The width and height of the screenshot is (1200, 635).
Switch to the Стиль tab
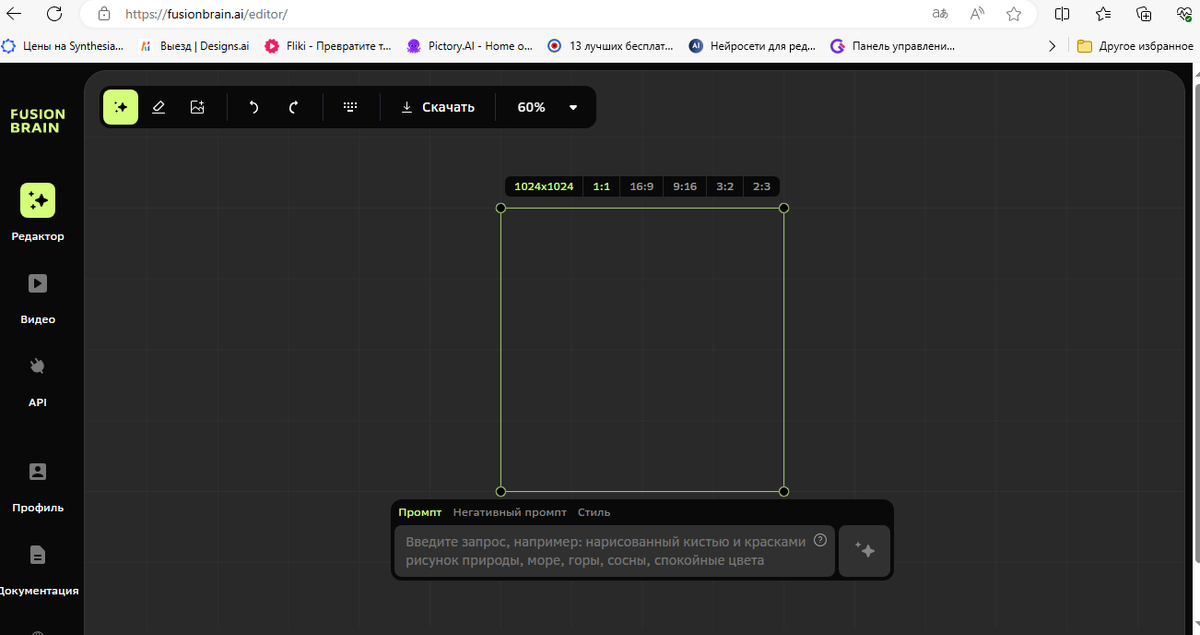pyautogui.click(x=594, y=512)
